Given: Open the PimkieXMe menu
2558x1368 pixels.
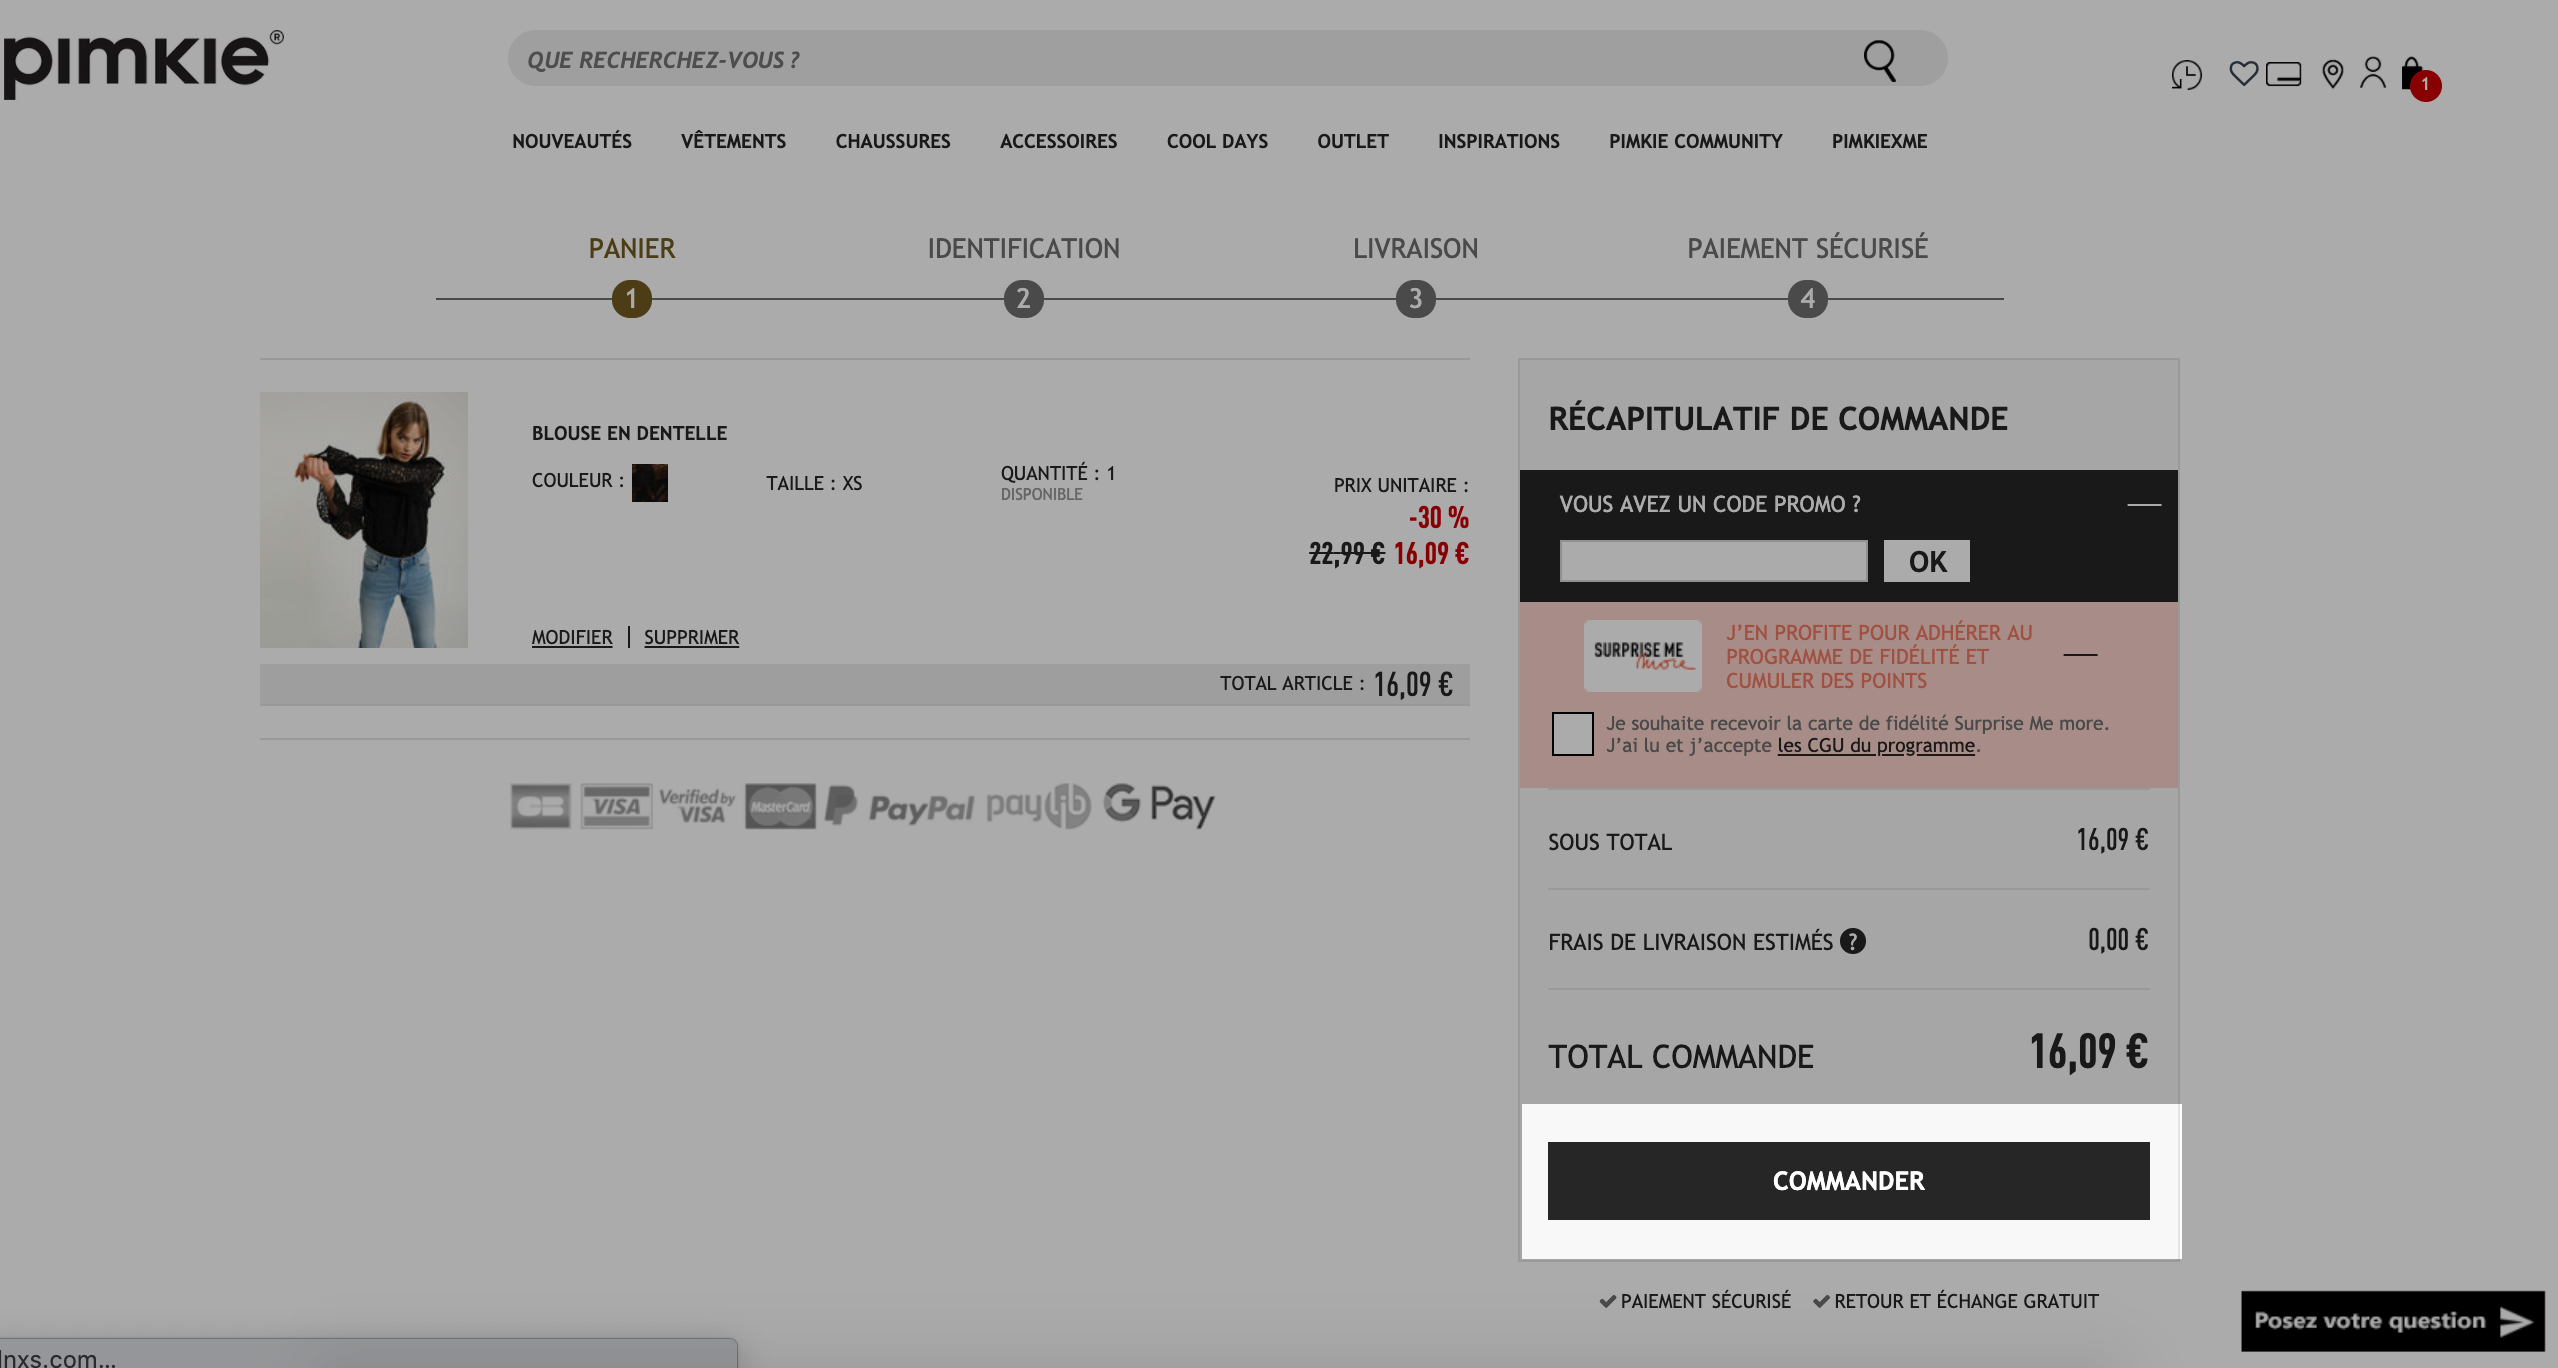Looking at the screenshot, I should point(1879,142).
